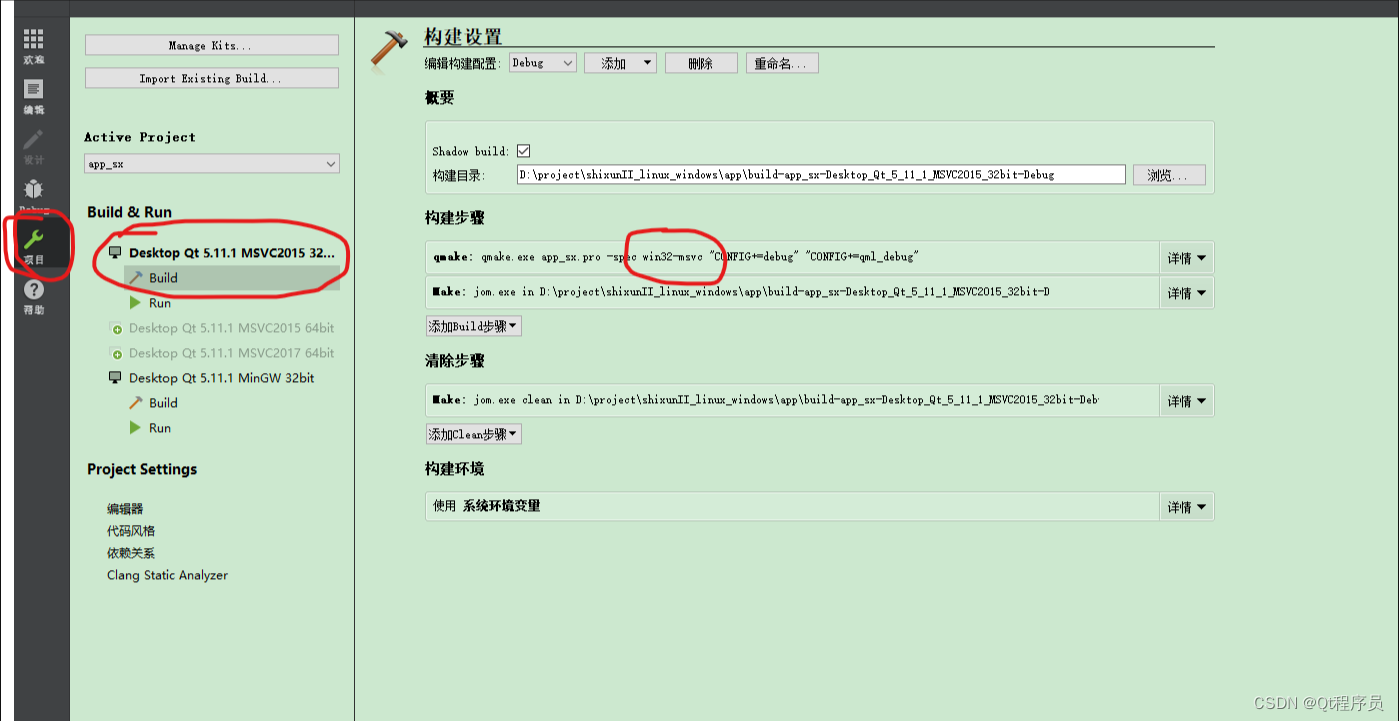Image resolution: width=1399 pixels, height=721 pixels.
Task: Open the 依赖关系 project settings
Action: (x=131, y=553)
